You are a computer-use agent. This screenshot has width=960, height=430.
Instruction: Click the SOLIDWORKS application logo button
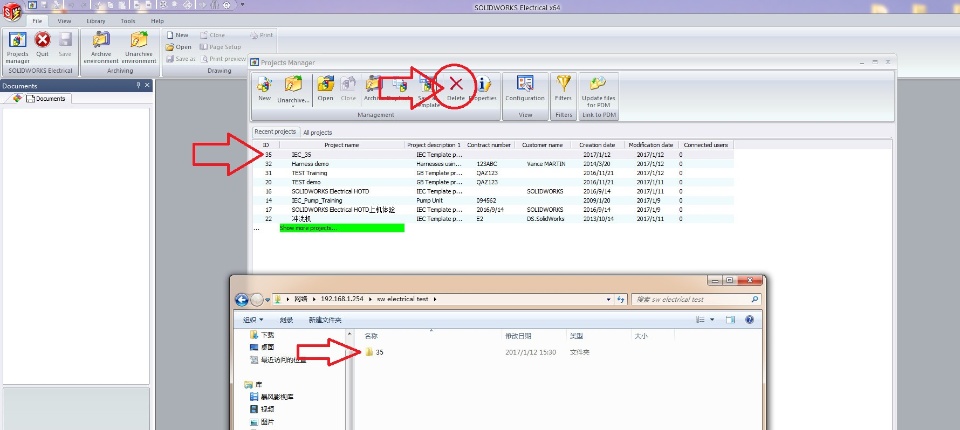[12, 10]
